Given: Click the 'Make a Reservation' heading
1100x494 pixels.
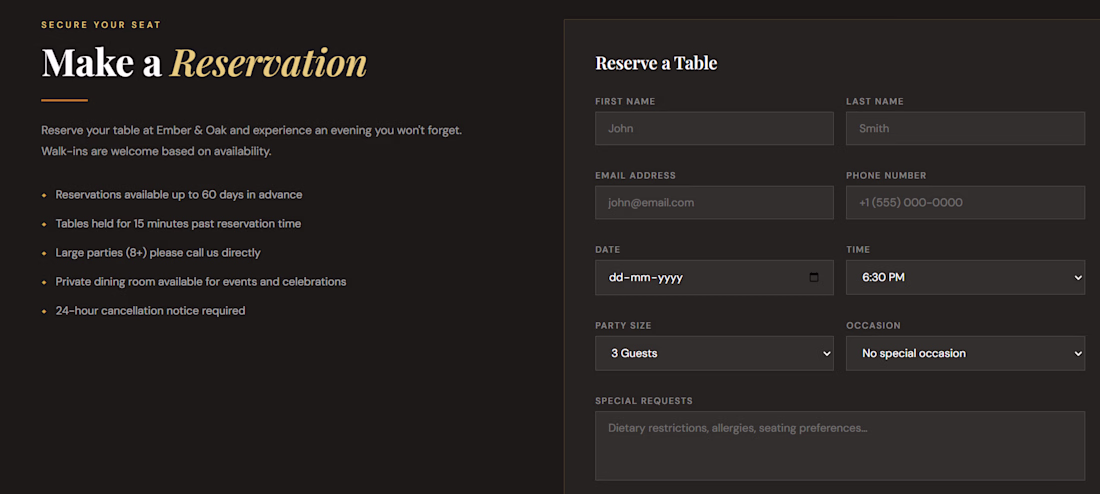Looking at the screenshot, I should tap(204, 62).
